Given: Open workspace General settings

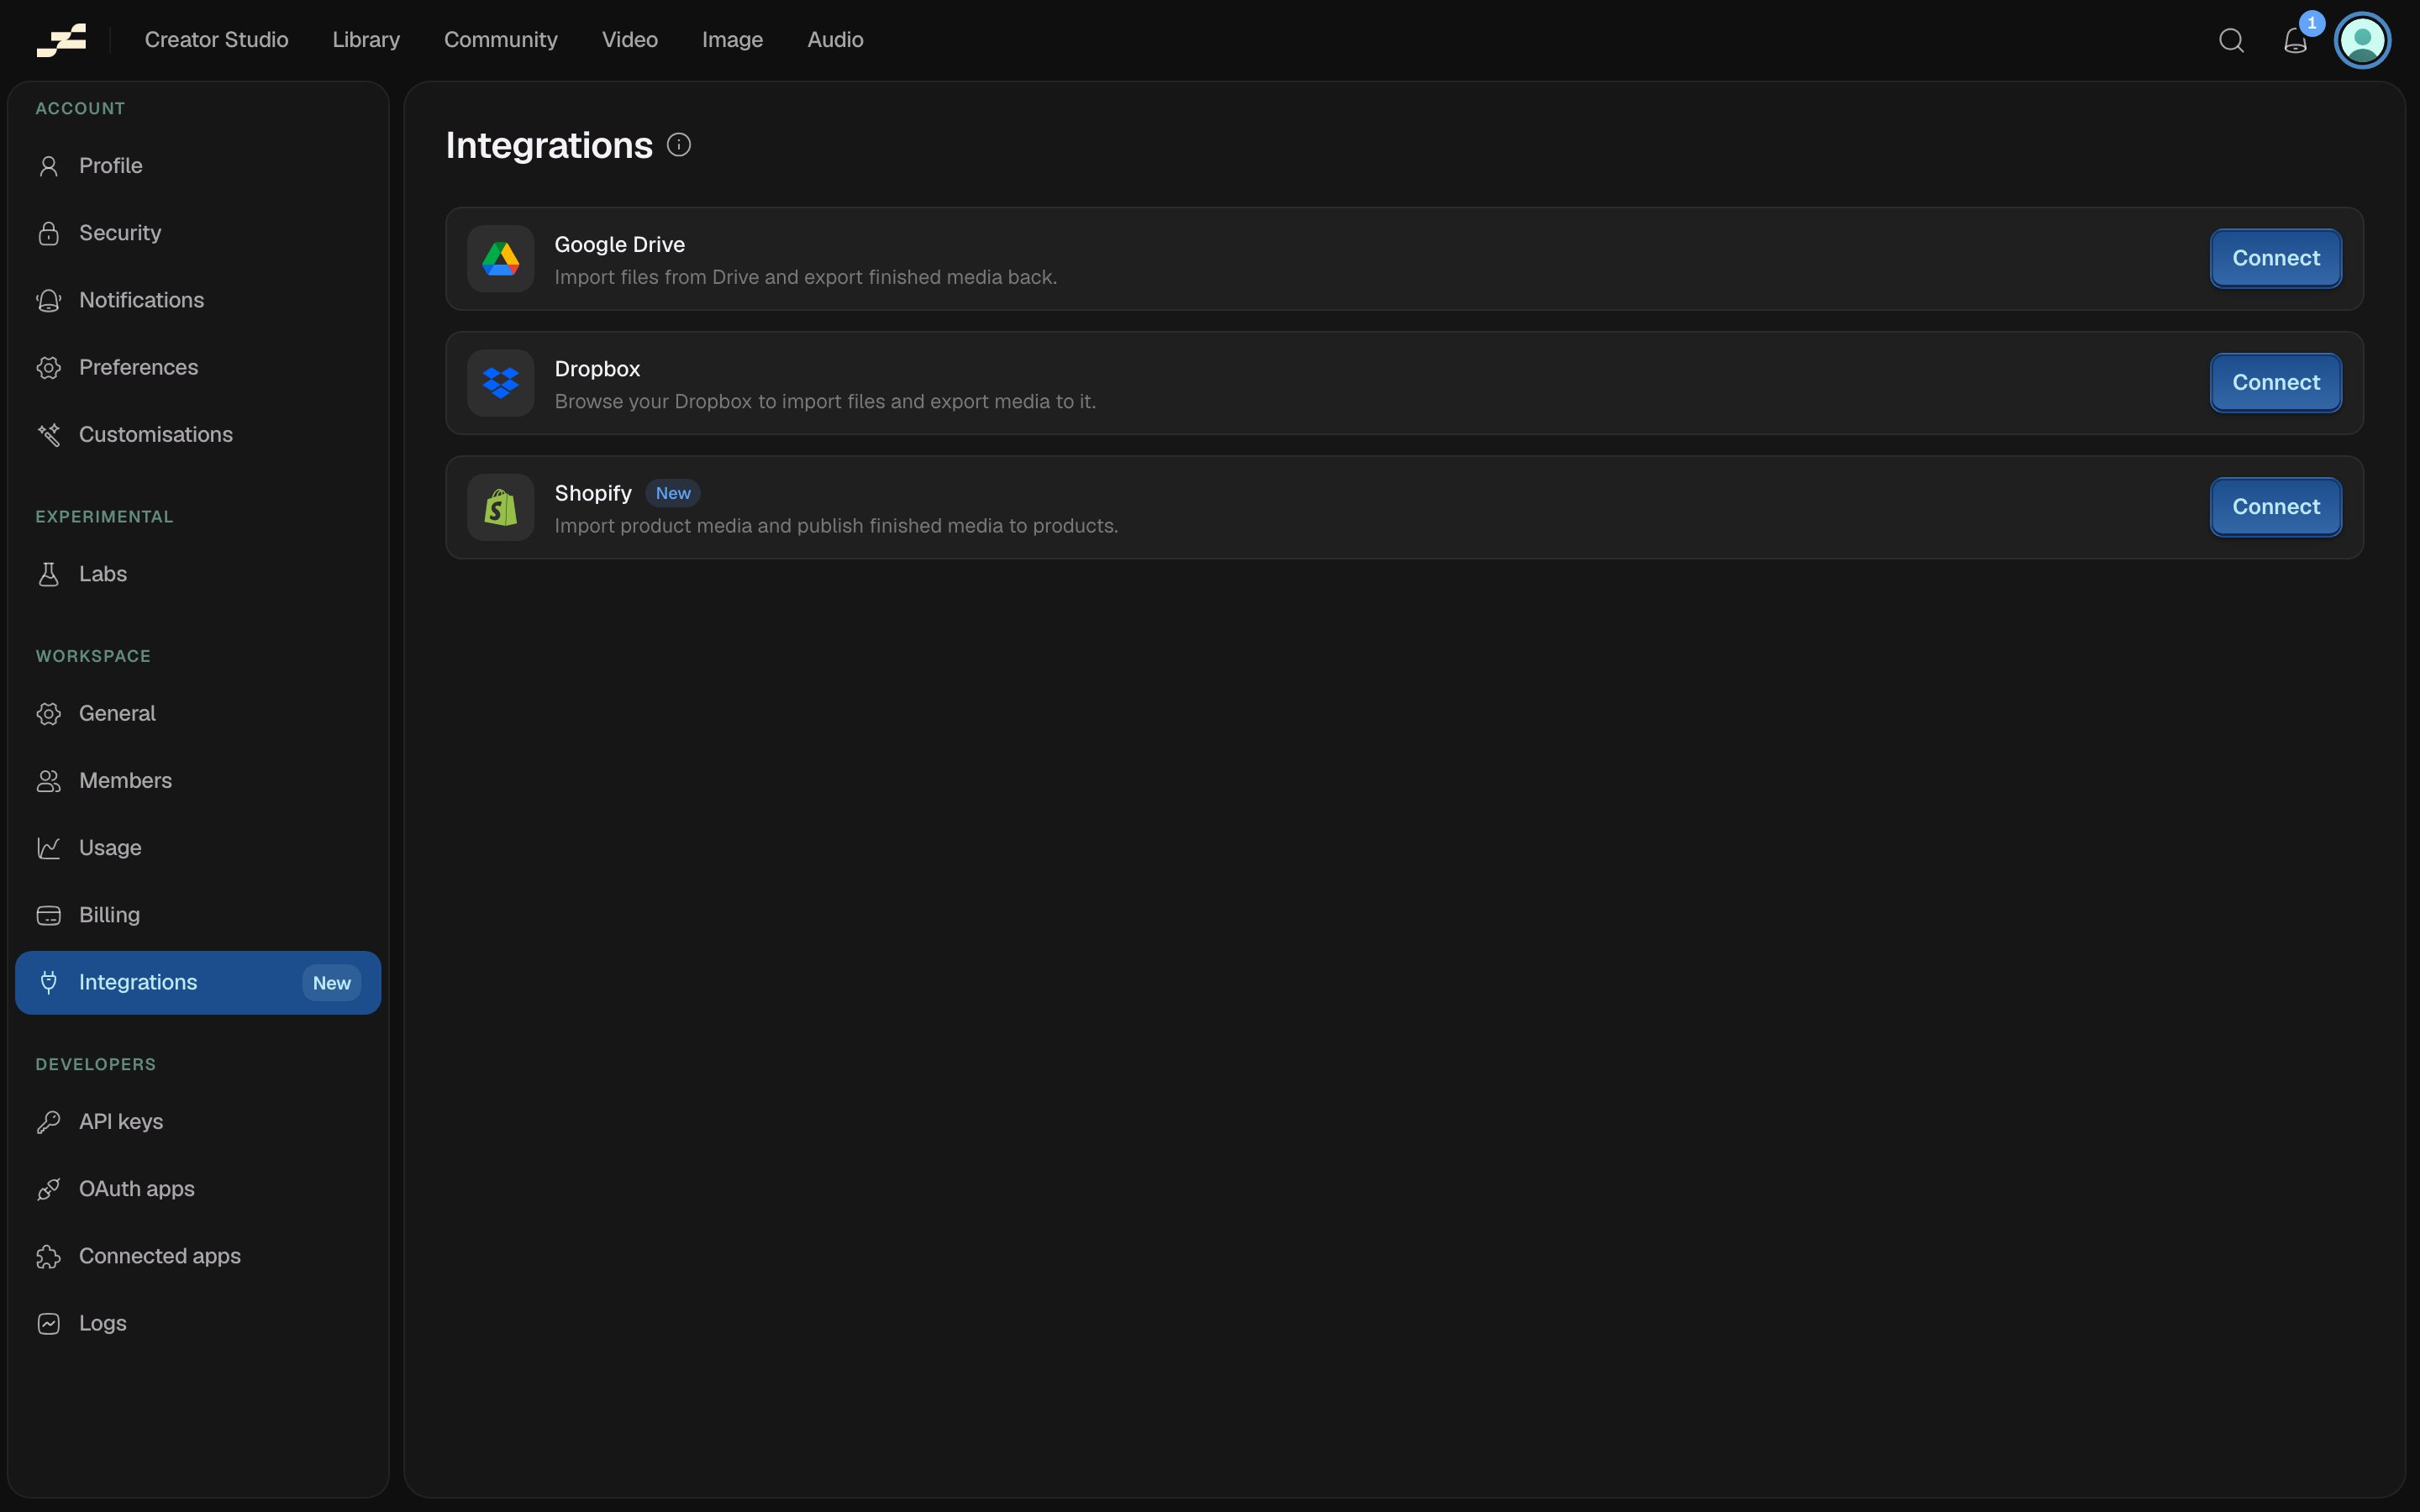Looking at the screenshot, I should point(198,713).
